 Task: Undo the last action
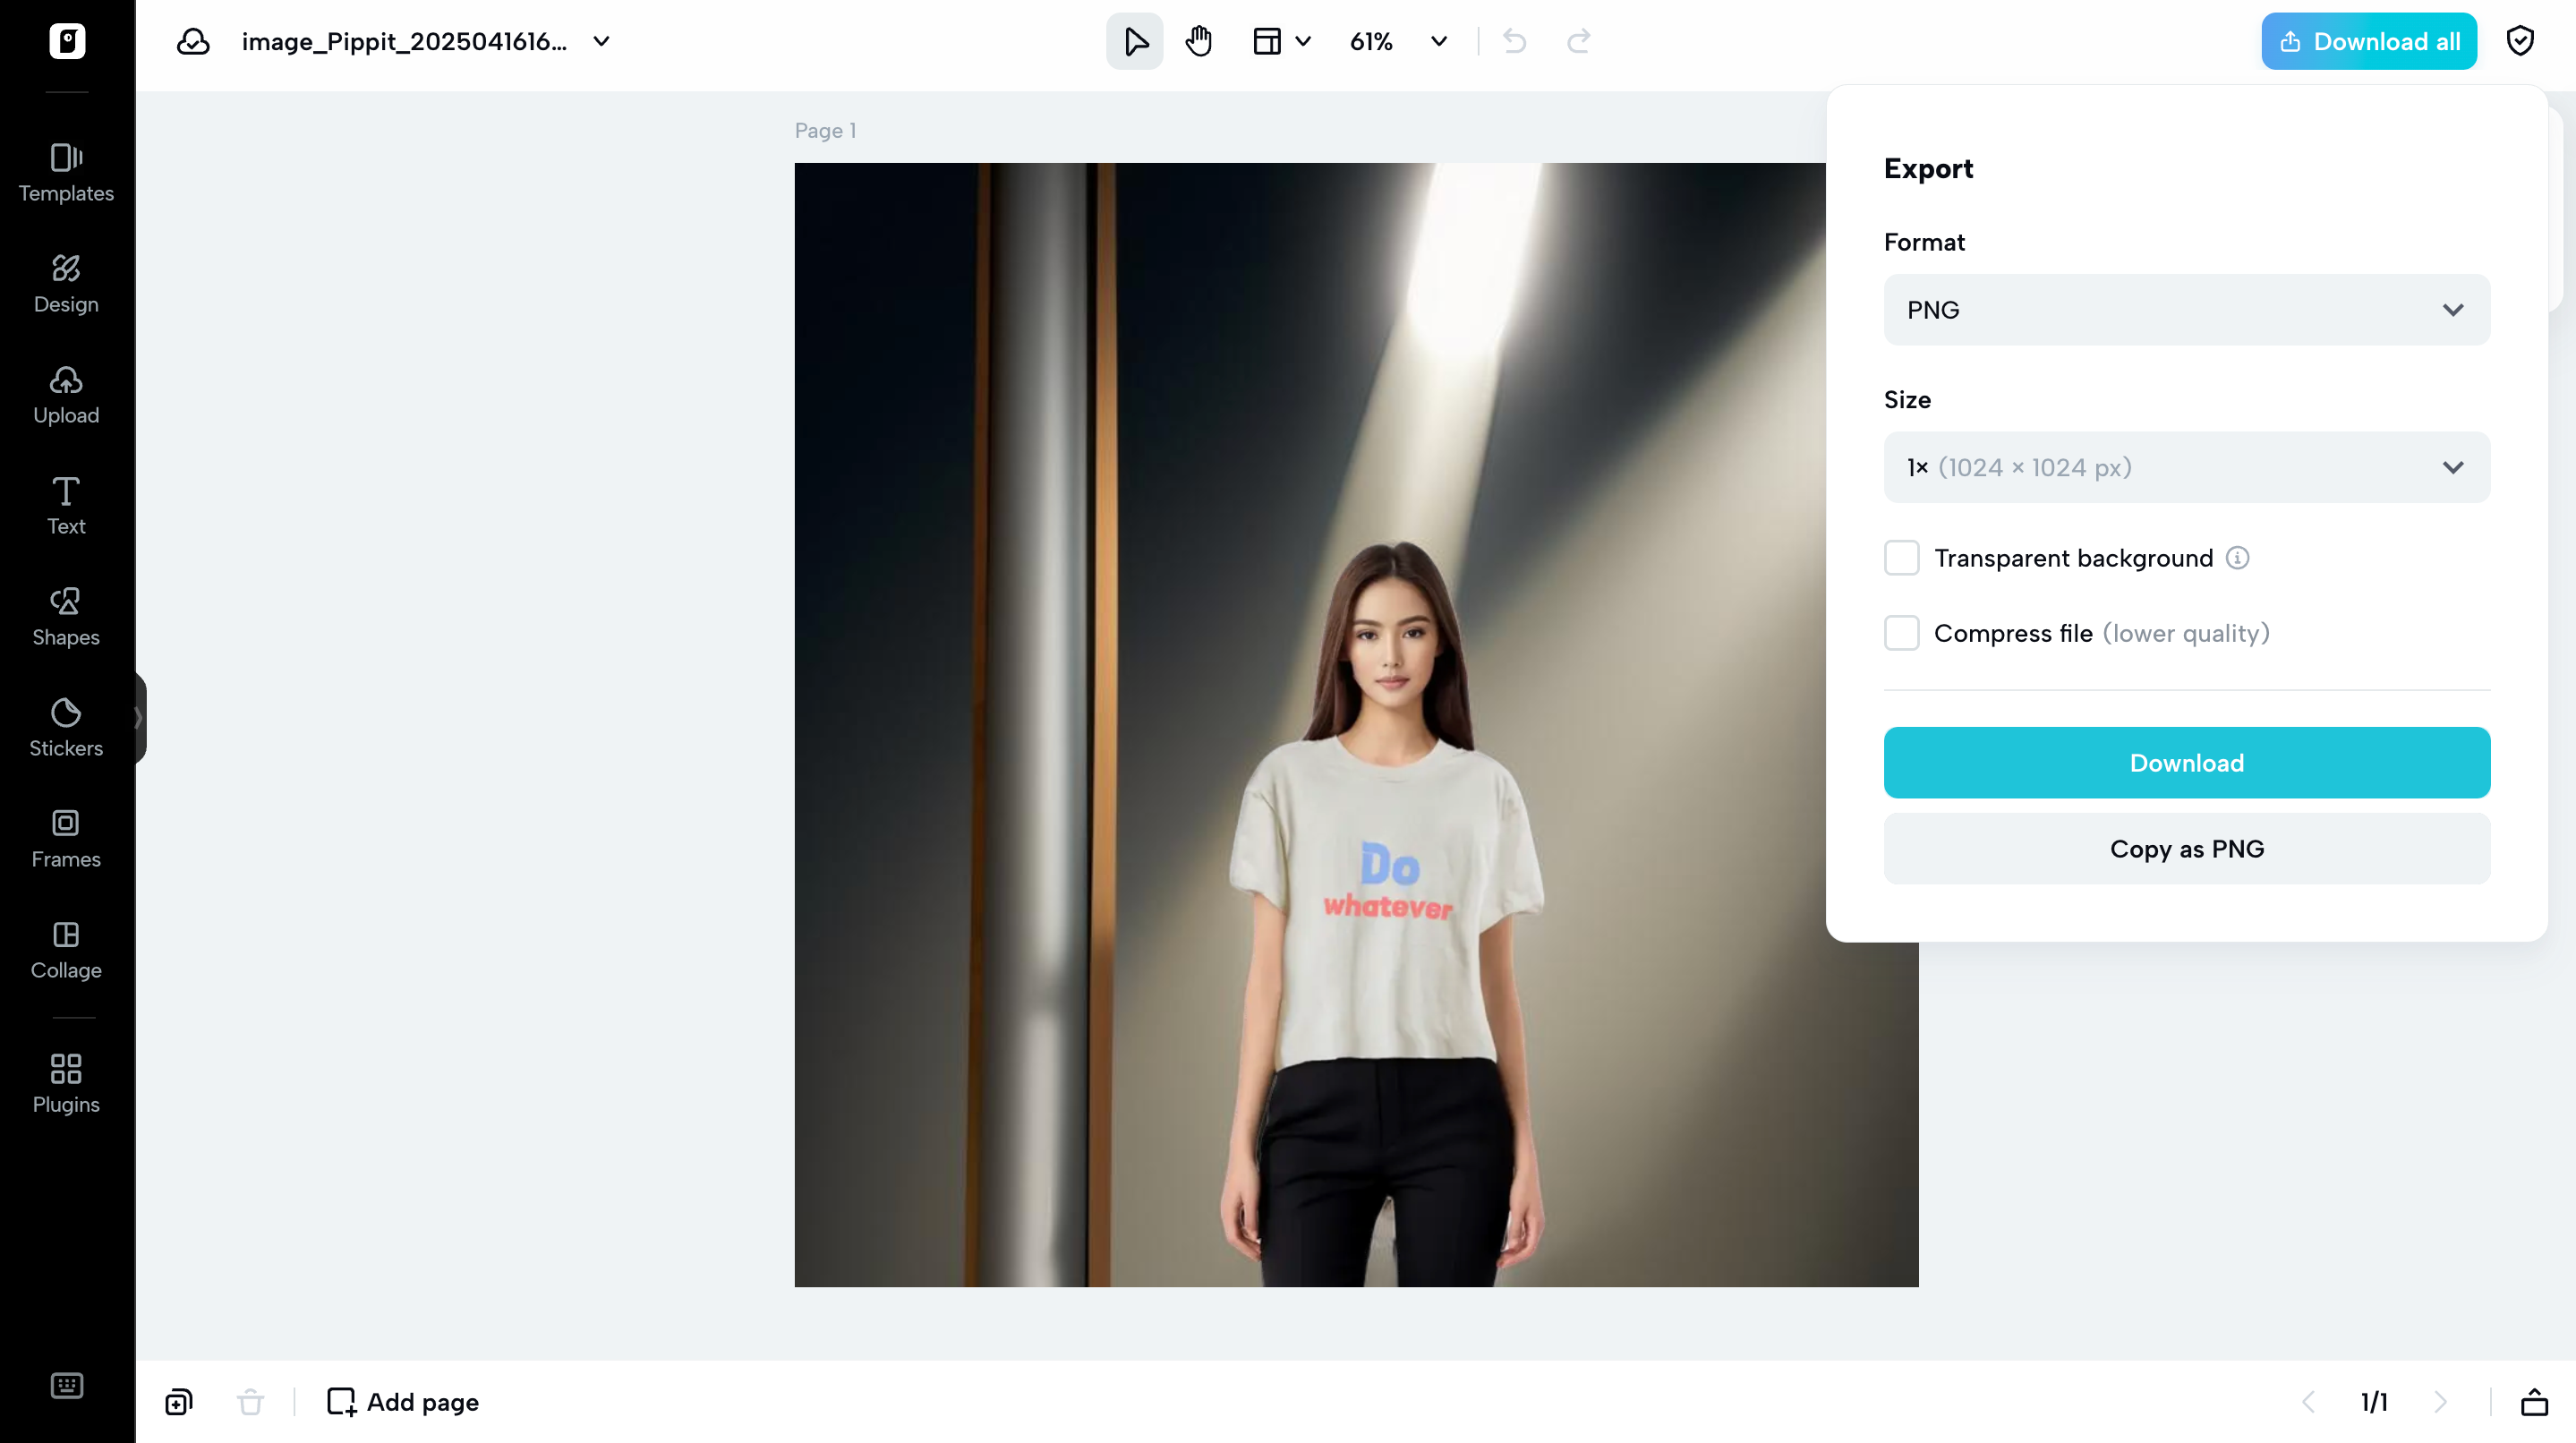coord(1513,41)
